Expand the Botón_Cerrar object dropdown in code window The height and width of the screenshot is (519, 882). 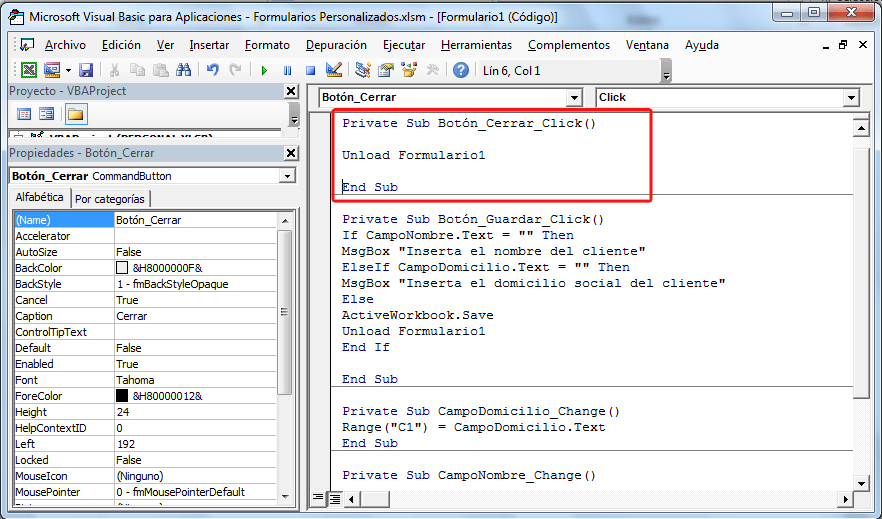tap(574, 98)
